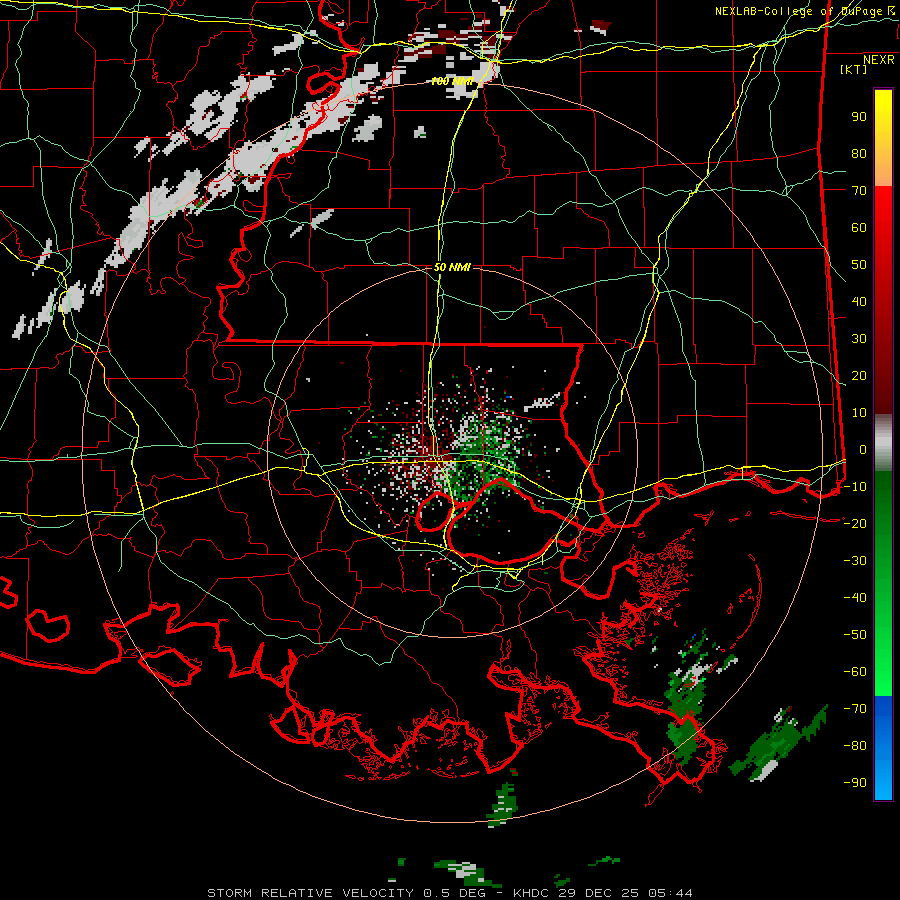Image resolution: width=900 pixels, height=900 pixels.
Task: Click the -50 value on the velocity scale
Action: 855,635
